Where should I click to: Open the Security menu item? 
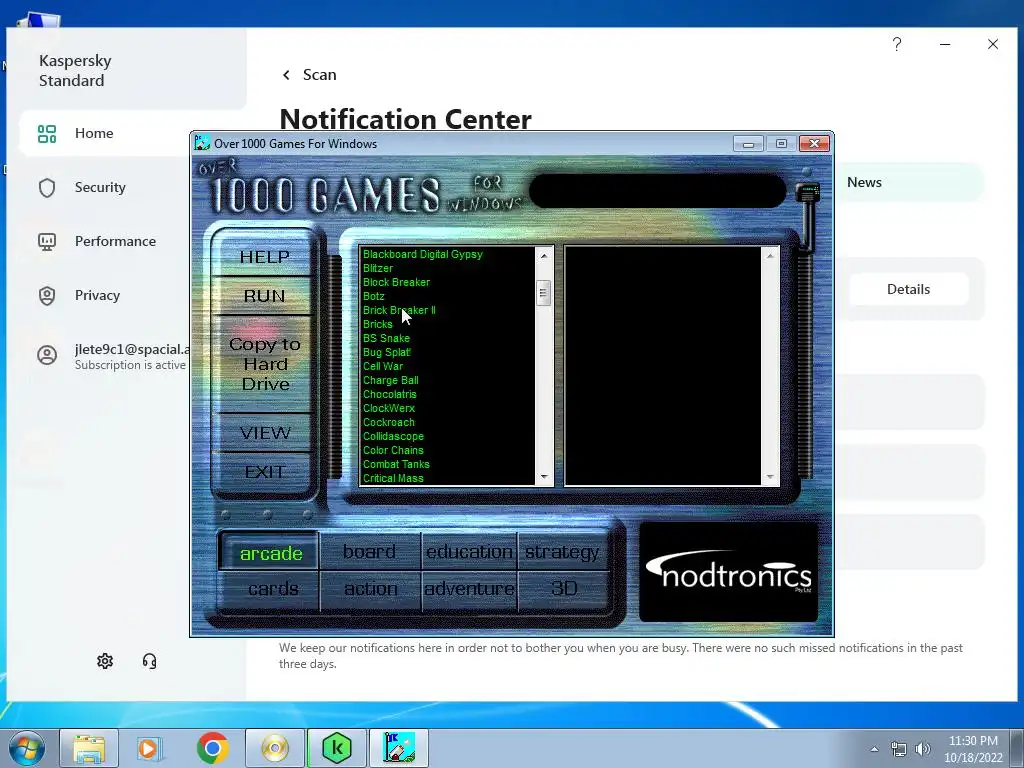coord(100,187)
